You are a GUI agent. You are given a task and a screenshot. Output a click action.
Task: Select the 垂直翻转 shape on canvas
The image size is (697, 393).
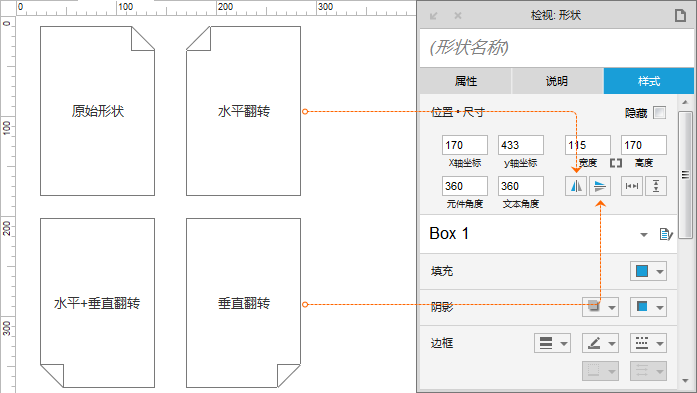click(243, 303)
